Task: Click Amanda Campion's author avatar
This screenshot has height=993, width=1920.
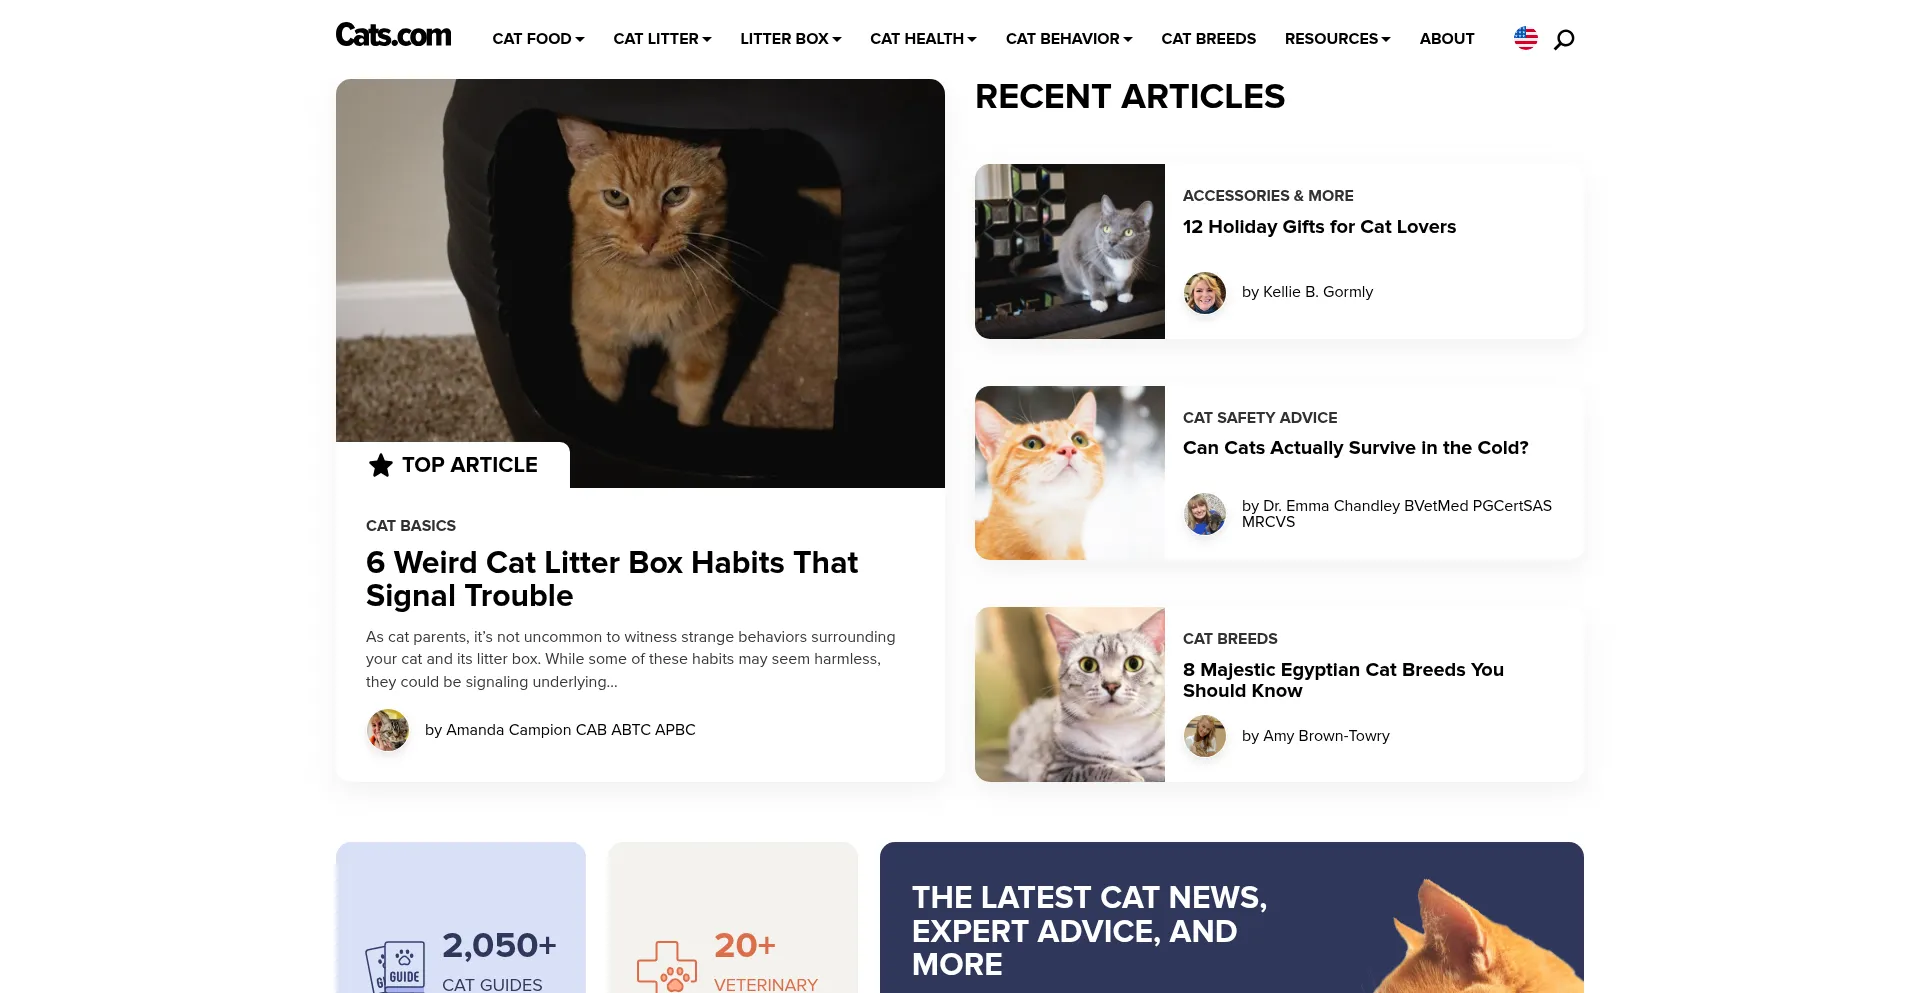Action: pyautogui.click(x=388, y=730)
